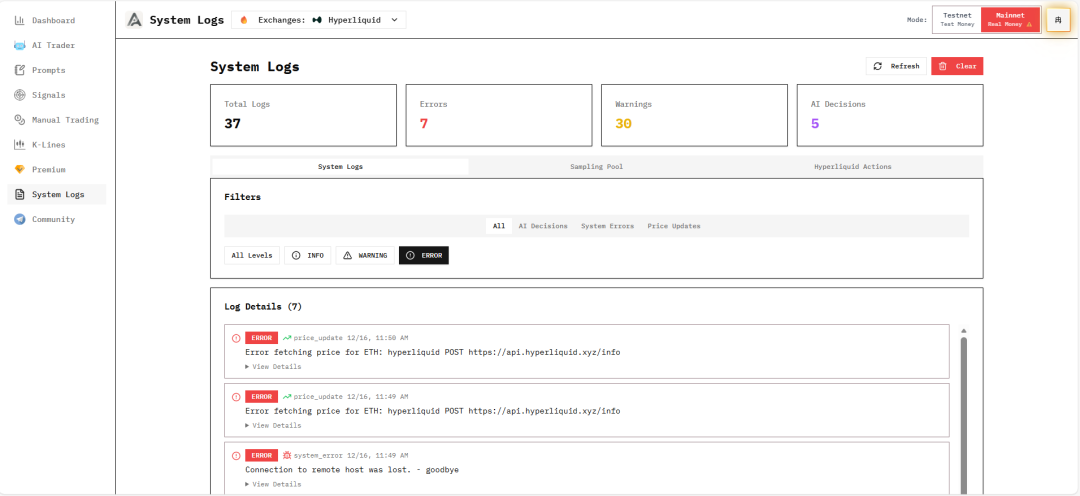Click the Community Telegram icon
Image resolution: width=1080 pixels, height=496 pixels.
point(20,219)
